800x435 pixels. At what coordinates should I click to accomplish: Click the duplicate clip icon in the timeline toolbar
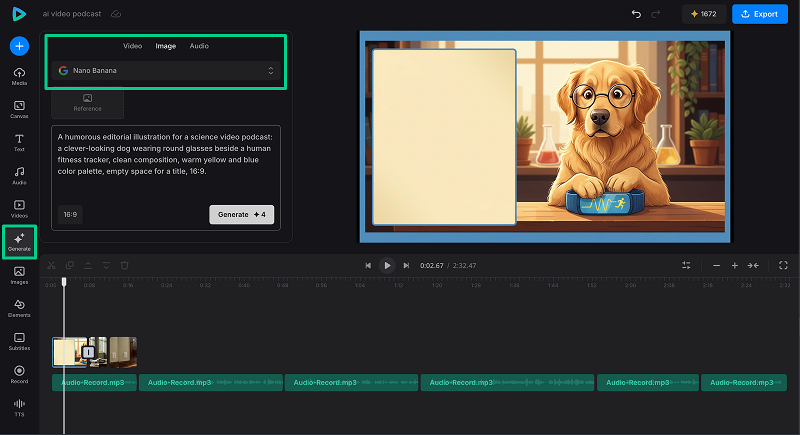[70, 265]
